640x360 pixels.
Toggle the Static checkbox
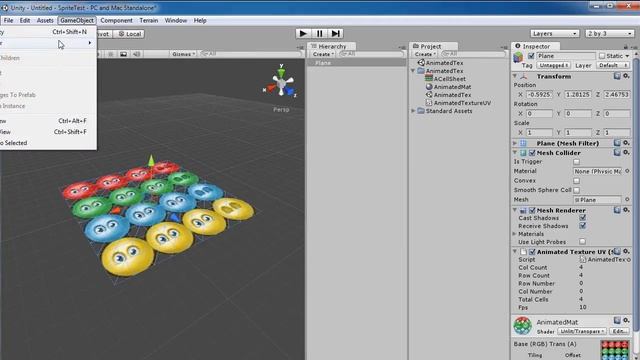602,56
